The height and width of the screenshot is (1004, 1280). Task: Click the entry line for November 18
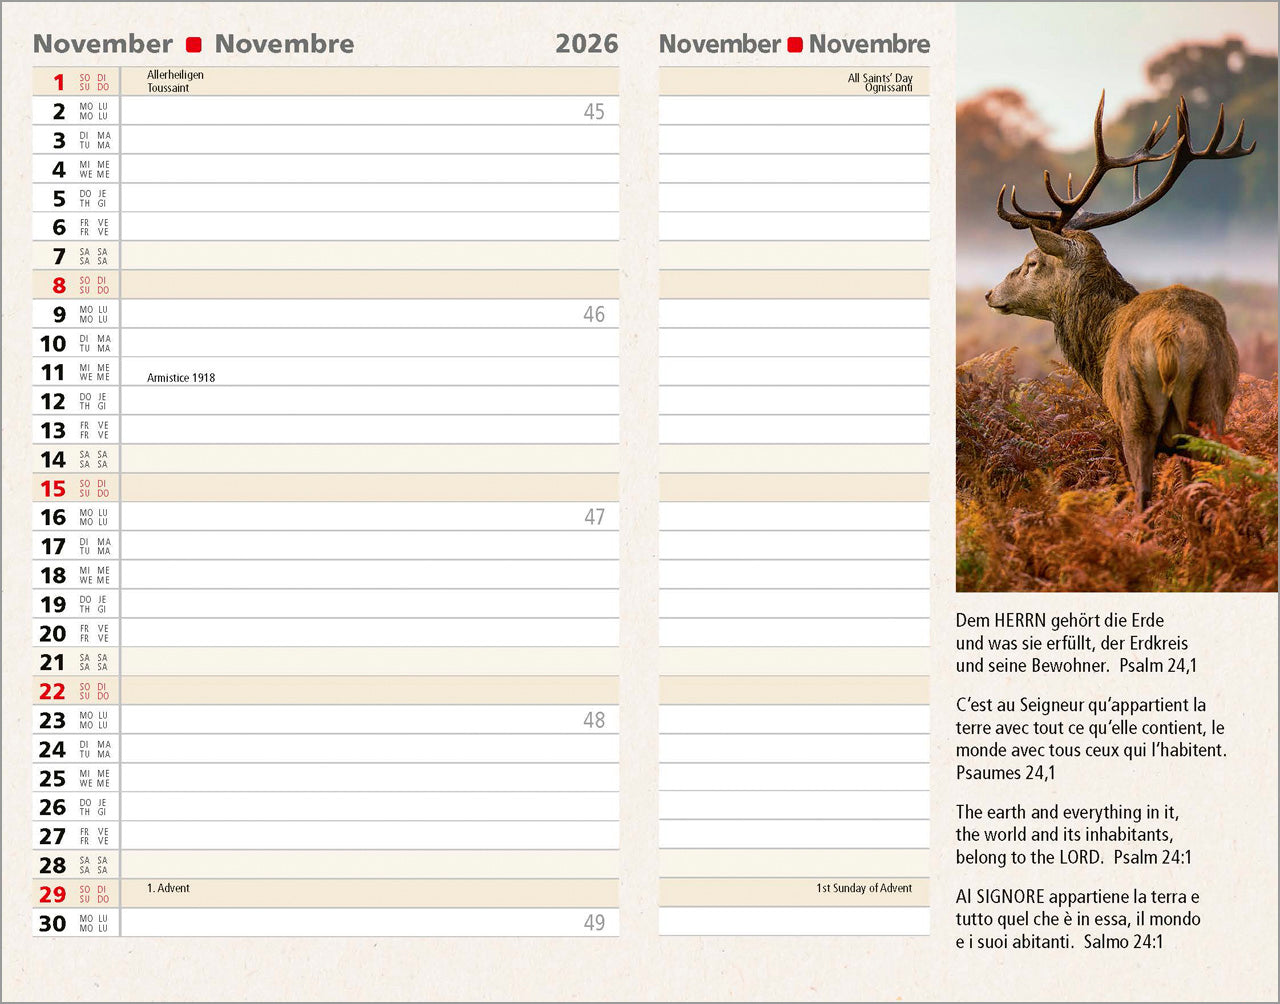coord(370,575)
